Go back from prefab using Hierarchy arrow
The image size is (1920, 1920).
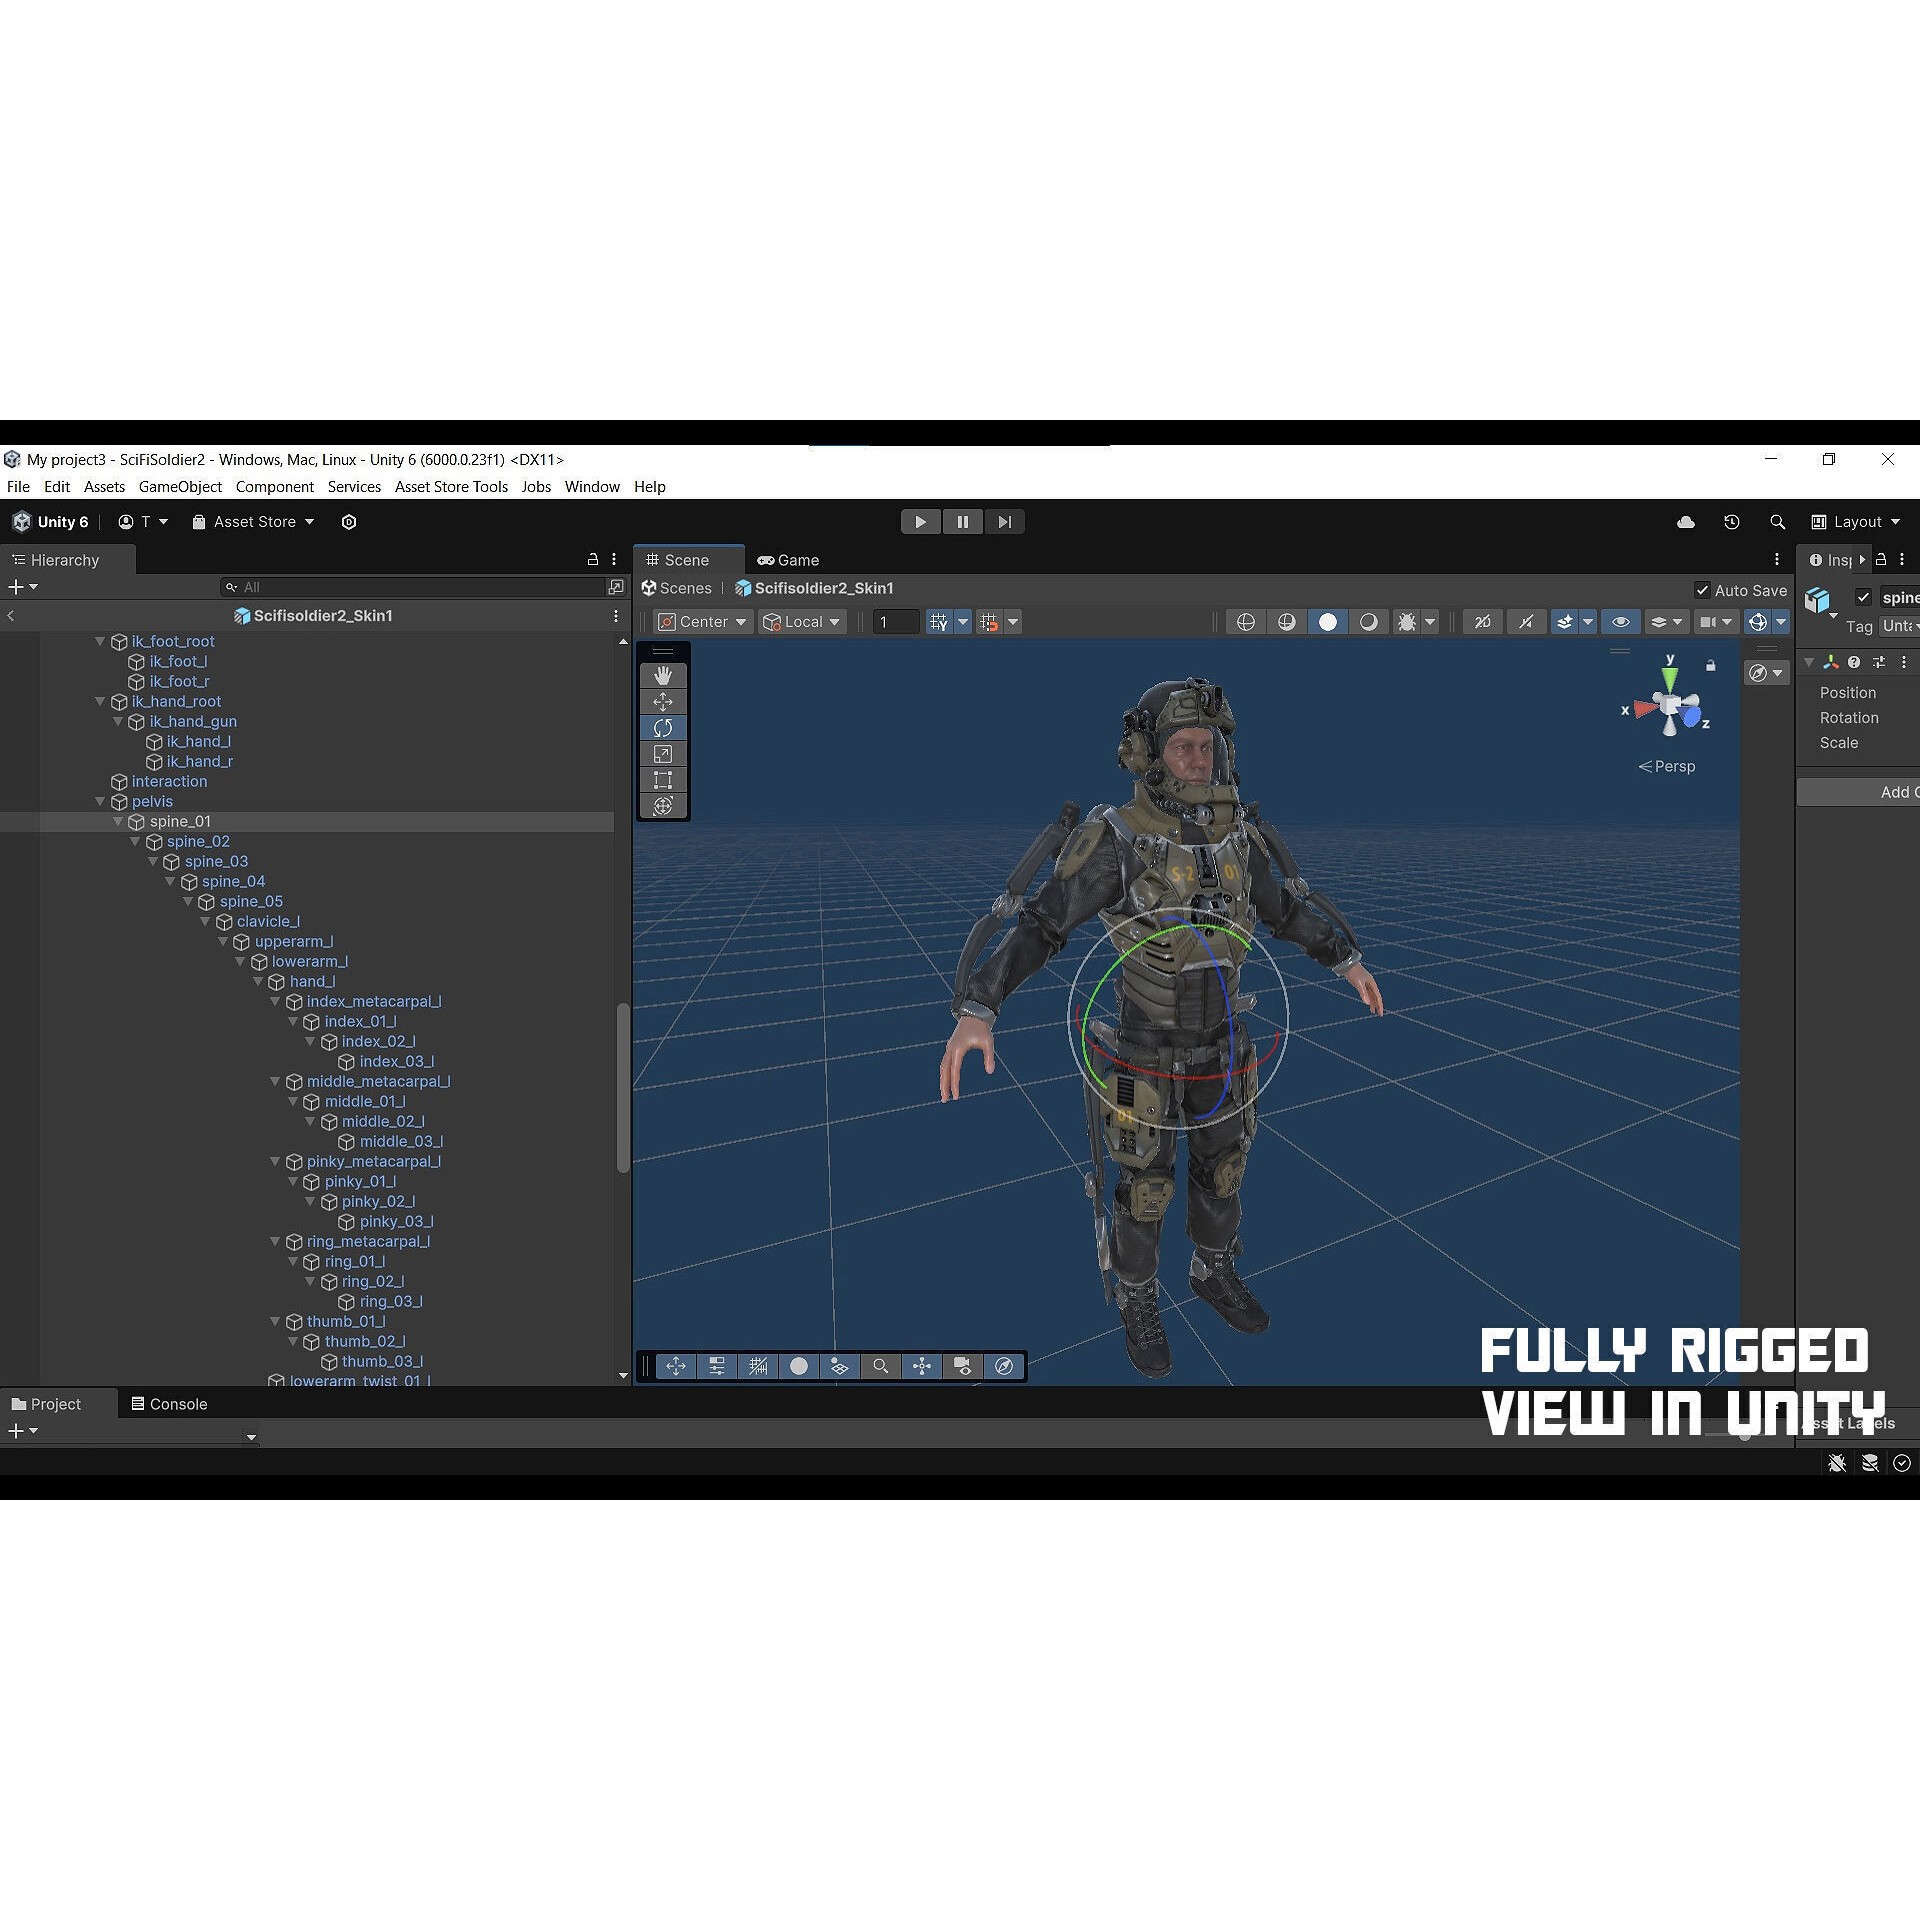pyautogui.click(x=11, y=616)
